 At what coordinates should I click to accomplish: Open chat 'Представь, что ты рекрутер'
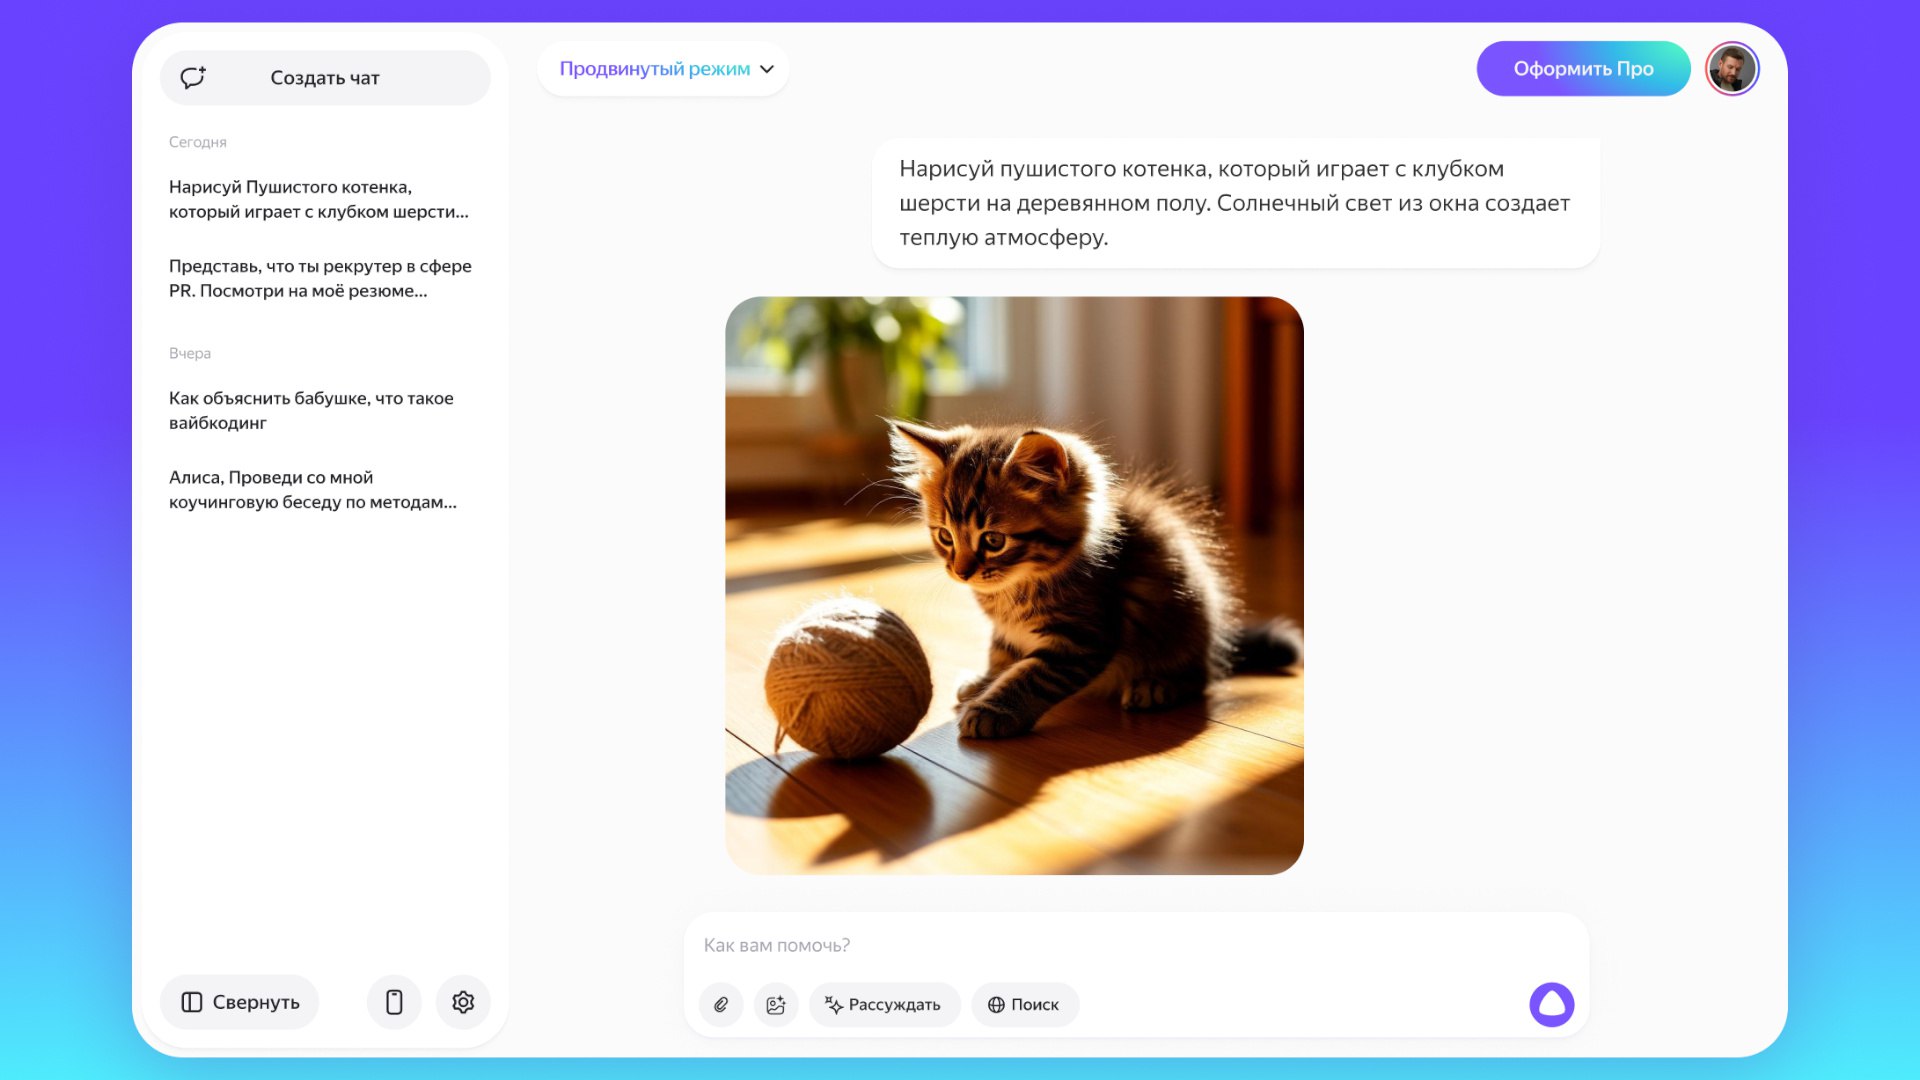320,278
